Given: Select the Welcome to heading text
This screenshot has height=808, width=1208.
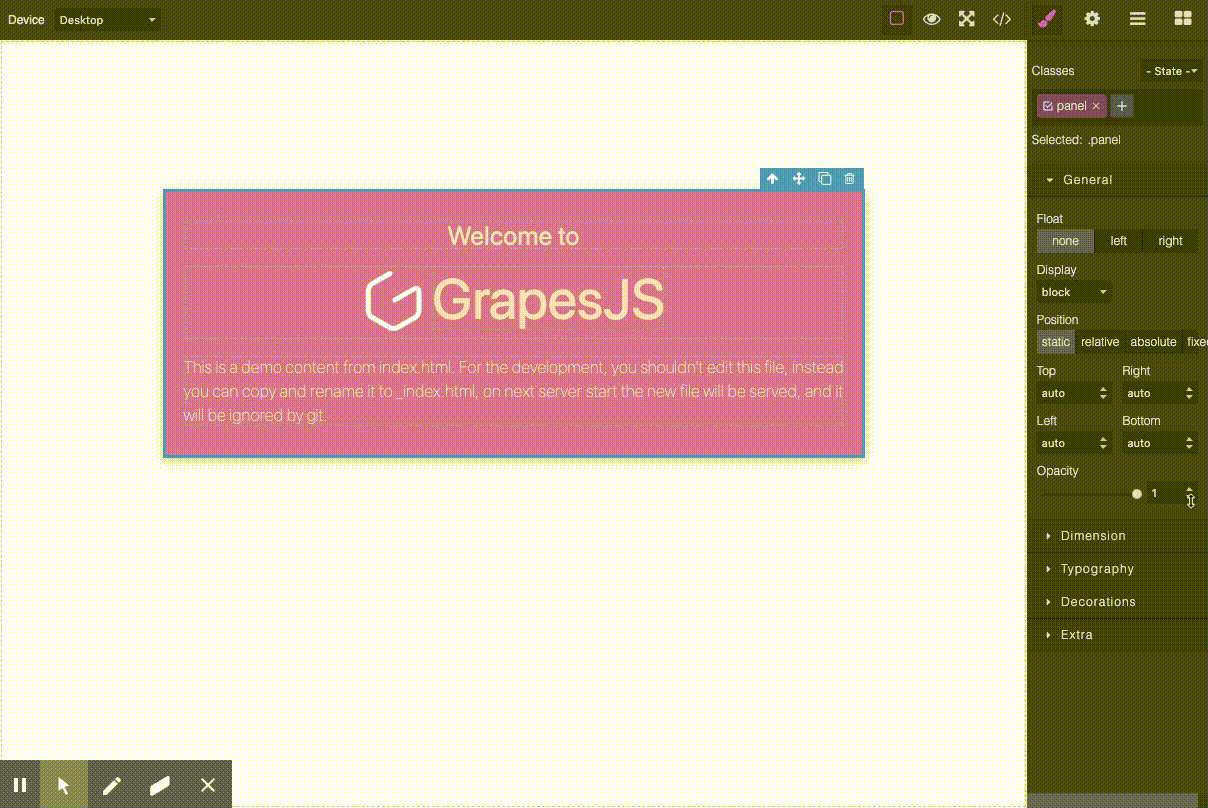Looking at the screenshot, I should pos(513,236).
